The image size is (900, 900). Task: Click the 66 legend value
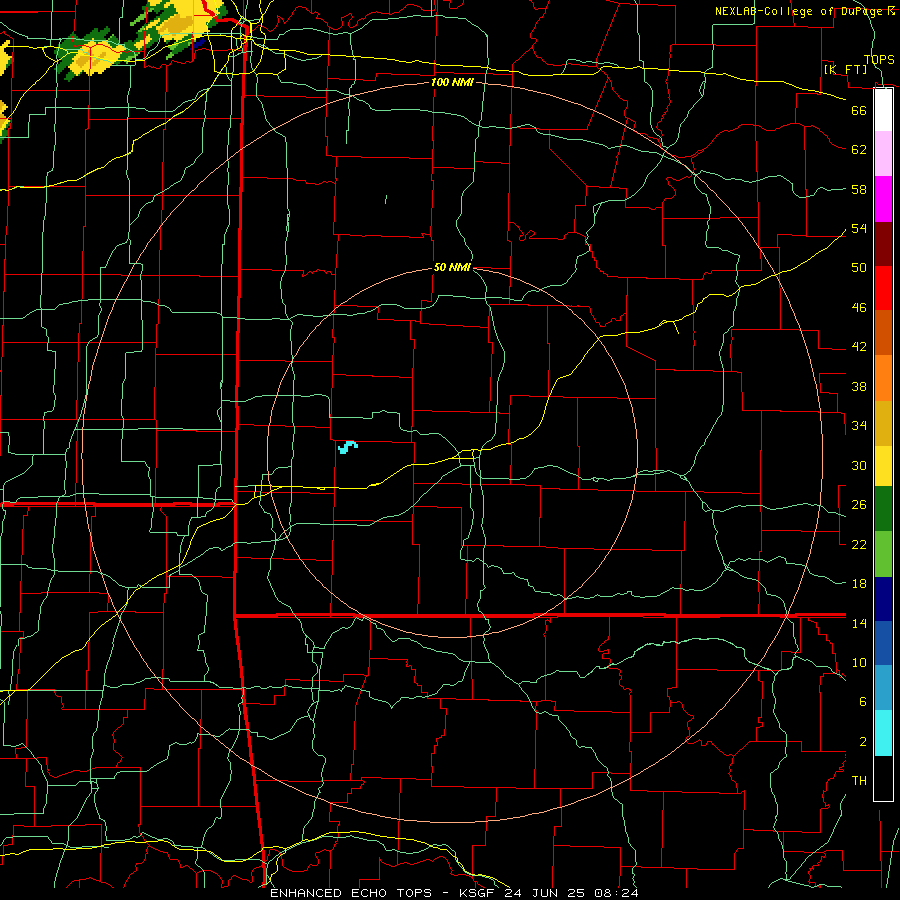pos(859,110)
